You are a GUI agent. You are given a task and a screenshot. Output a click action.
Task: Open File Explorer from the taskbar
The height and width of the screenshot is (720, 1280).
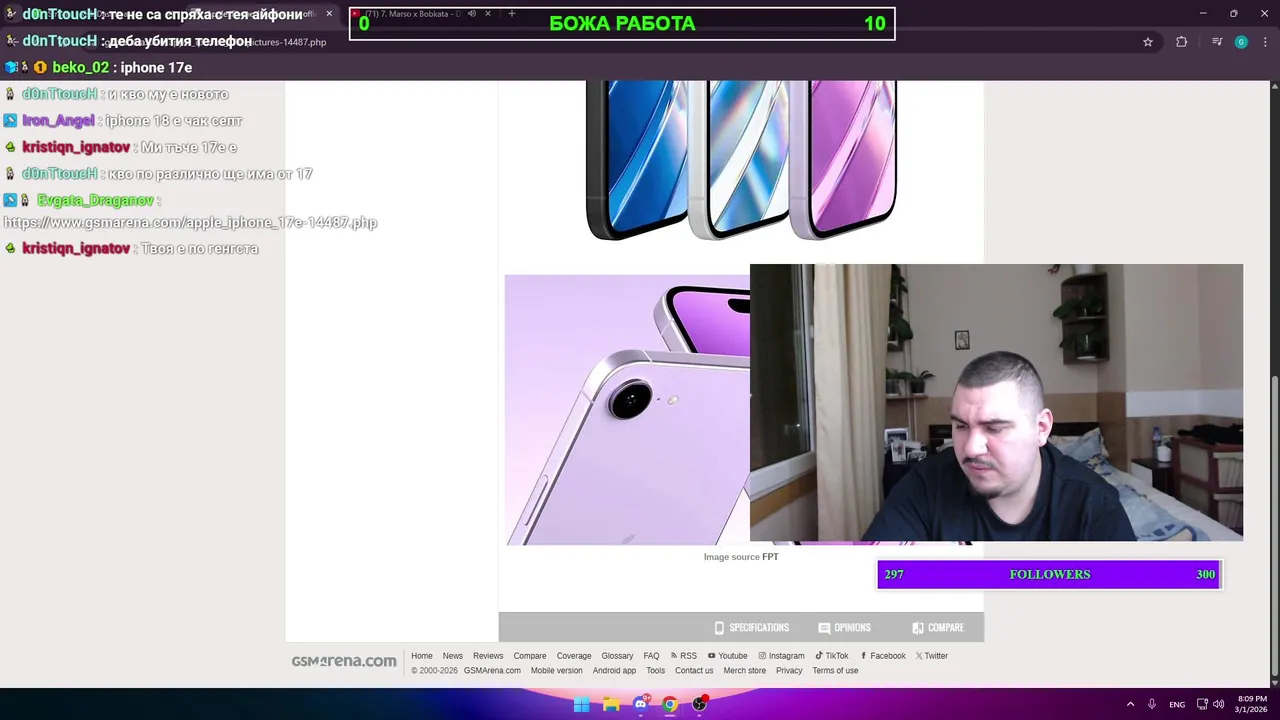[611, 705]
